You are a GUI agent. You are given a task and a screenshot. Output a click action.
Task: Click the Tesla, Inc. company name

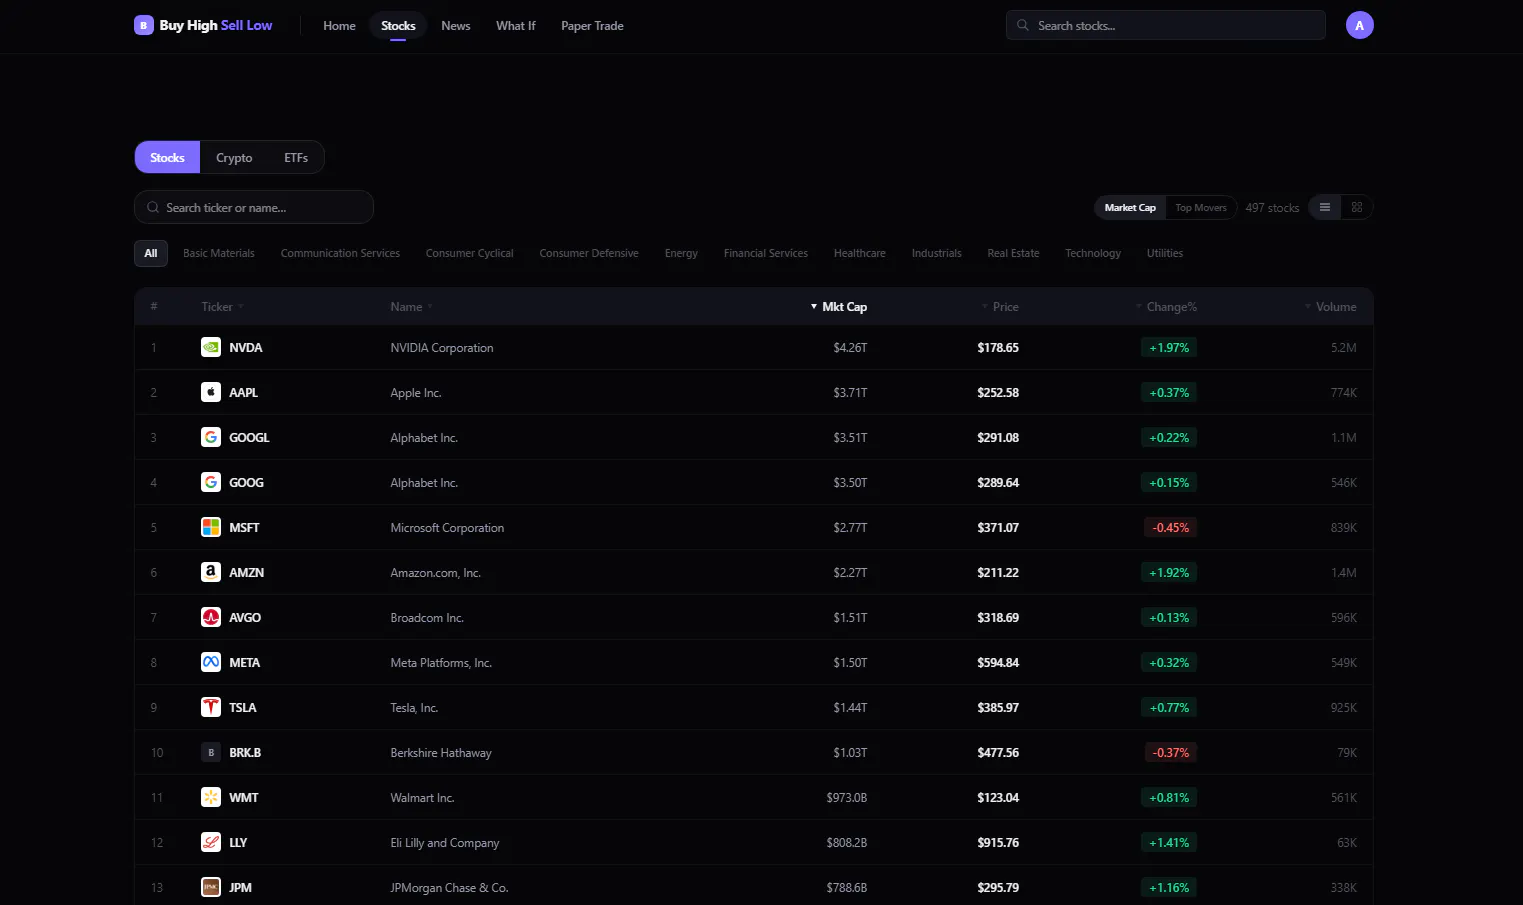coord(414,708)
